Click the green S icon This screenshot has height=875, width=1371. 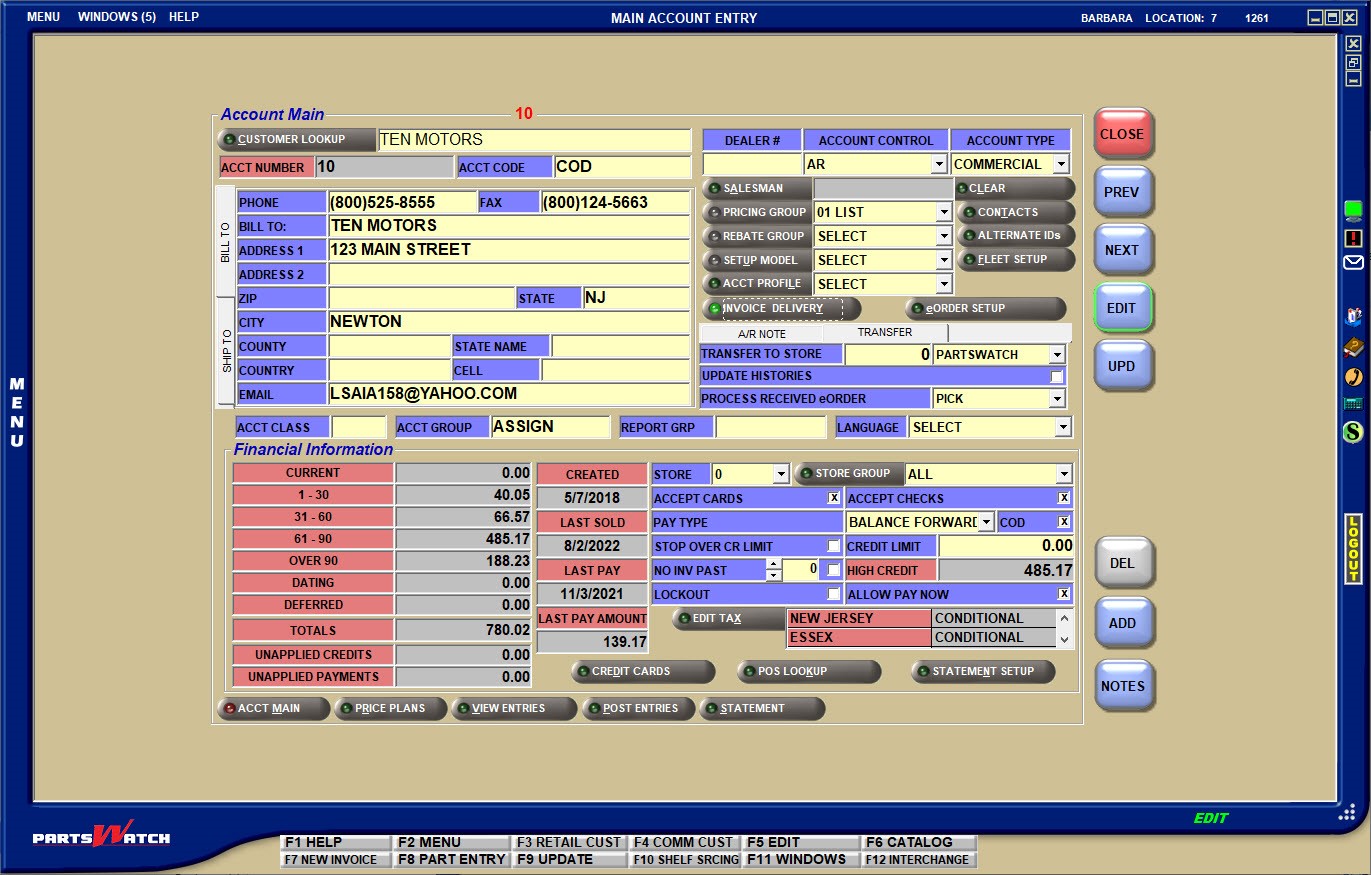point(1353,432)
